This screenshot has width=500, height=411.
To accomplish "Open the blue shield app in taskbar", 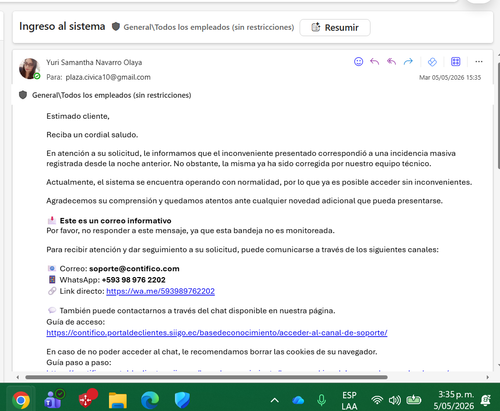I will click(x=182, y=400).
